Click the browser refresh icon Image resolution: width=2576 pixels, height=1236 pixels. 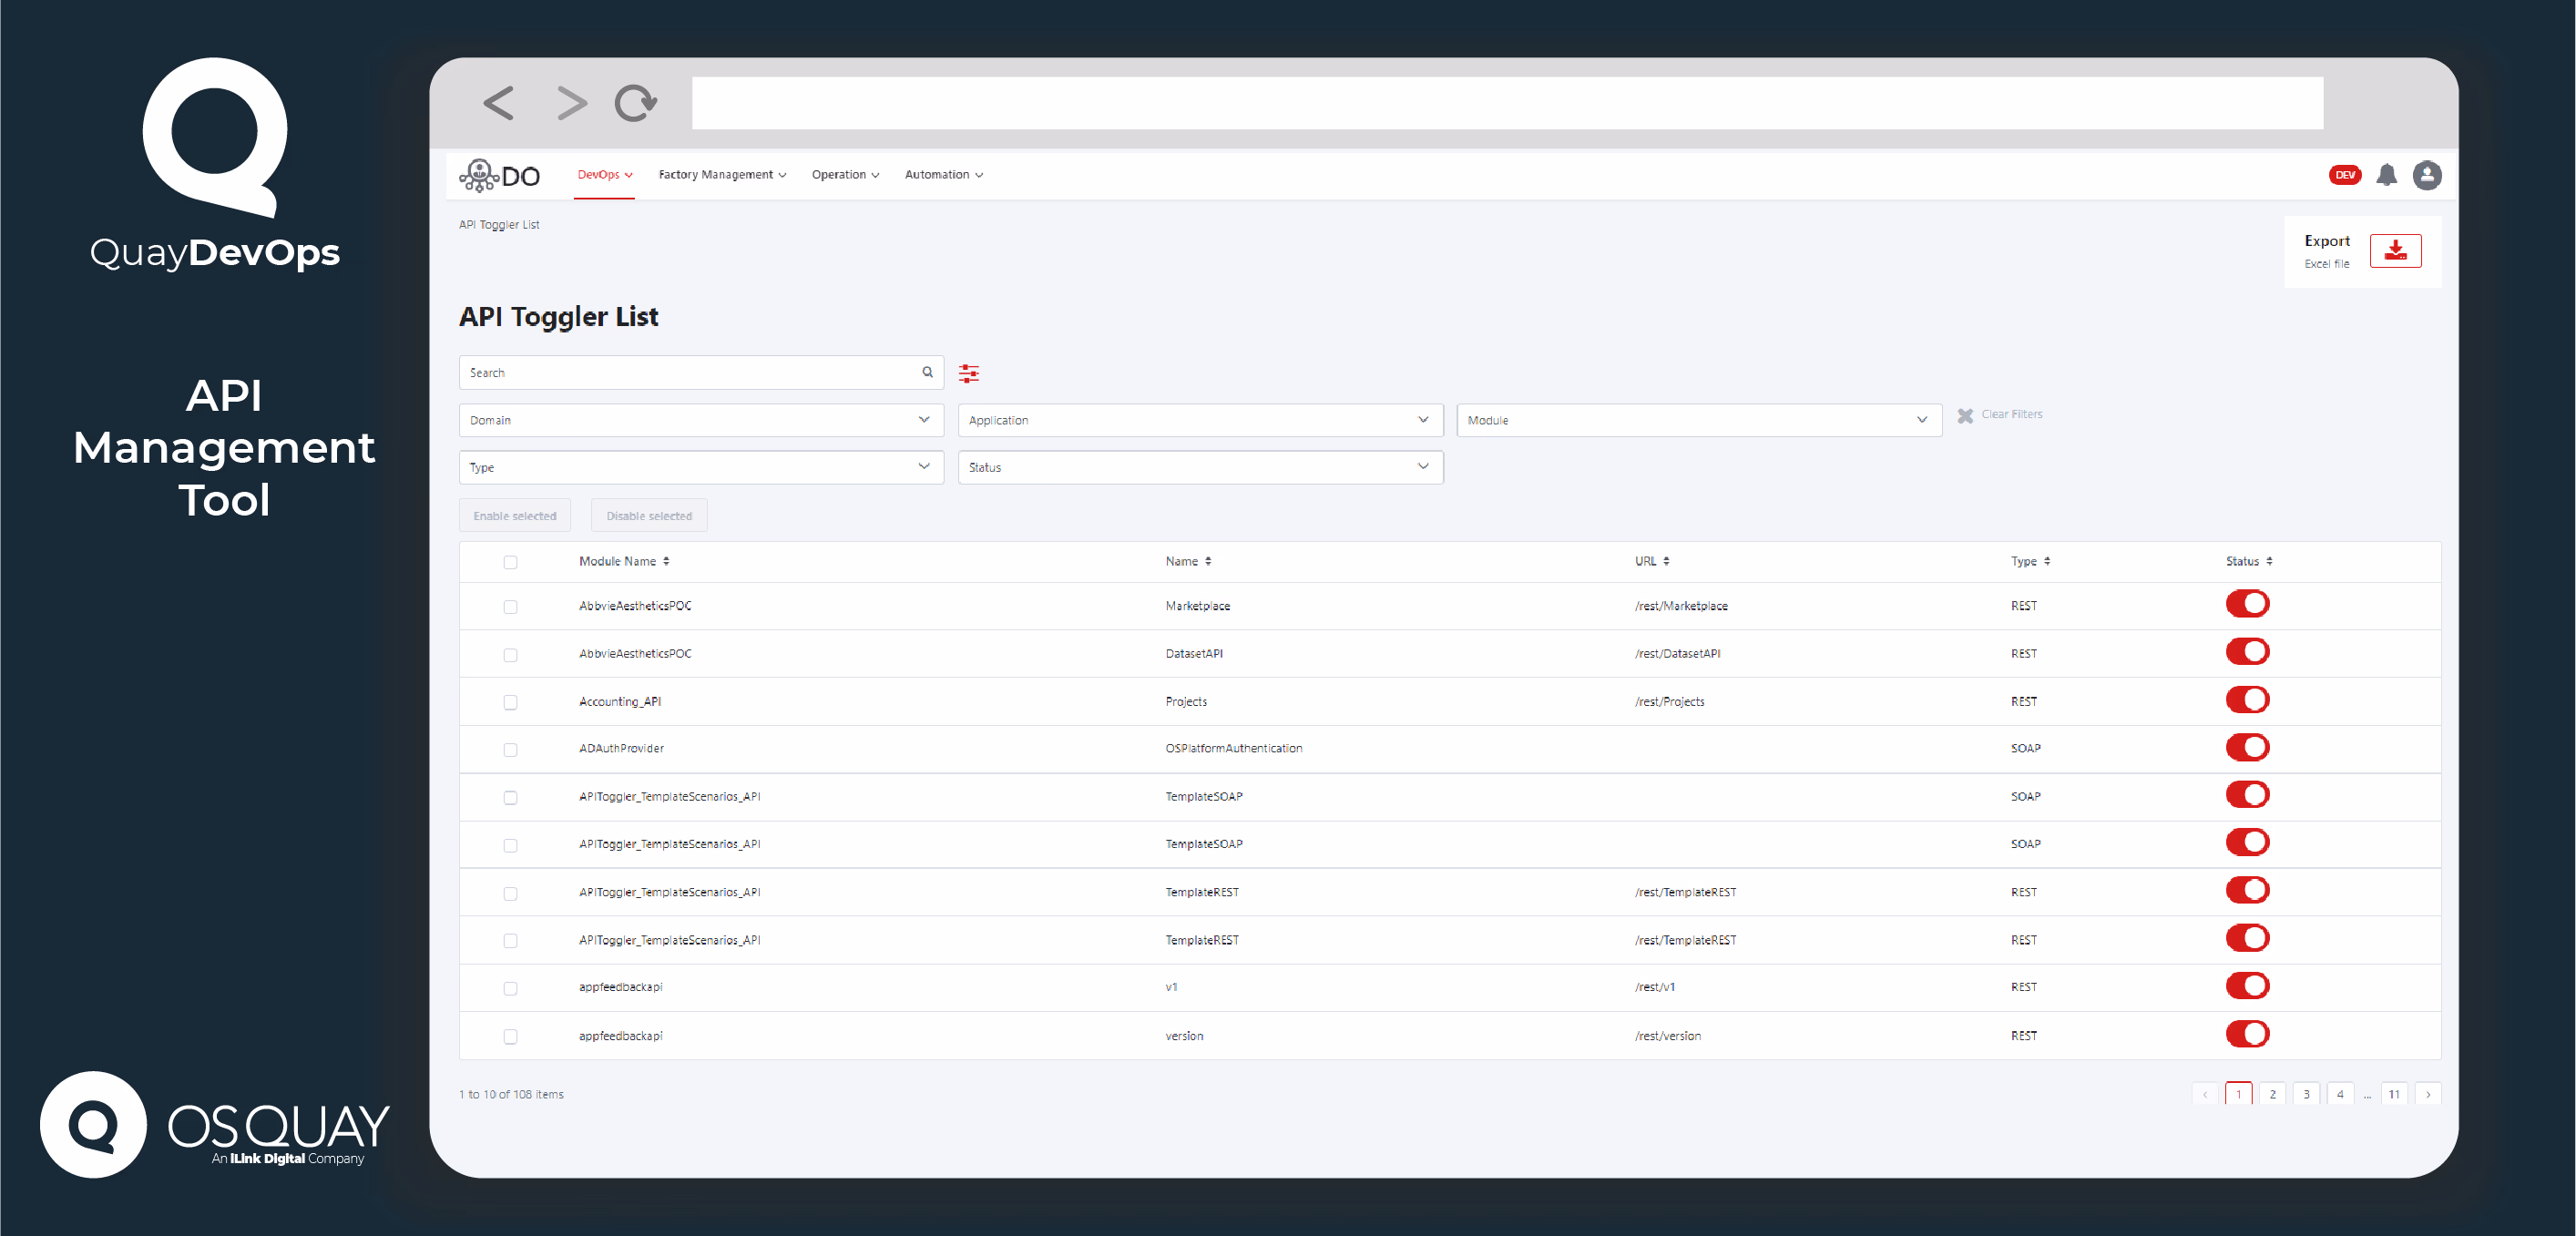(634, 102)
